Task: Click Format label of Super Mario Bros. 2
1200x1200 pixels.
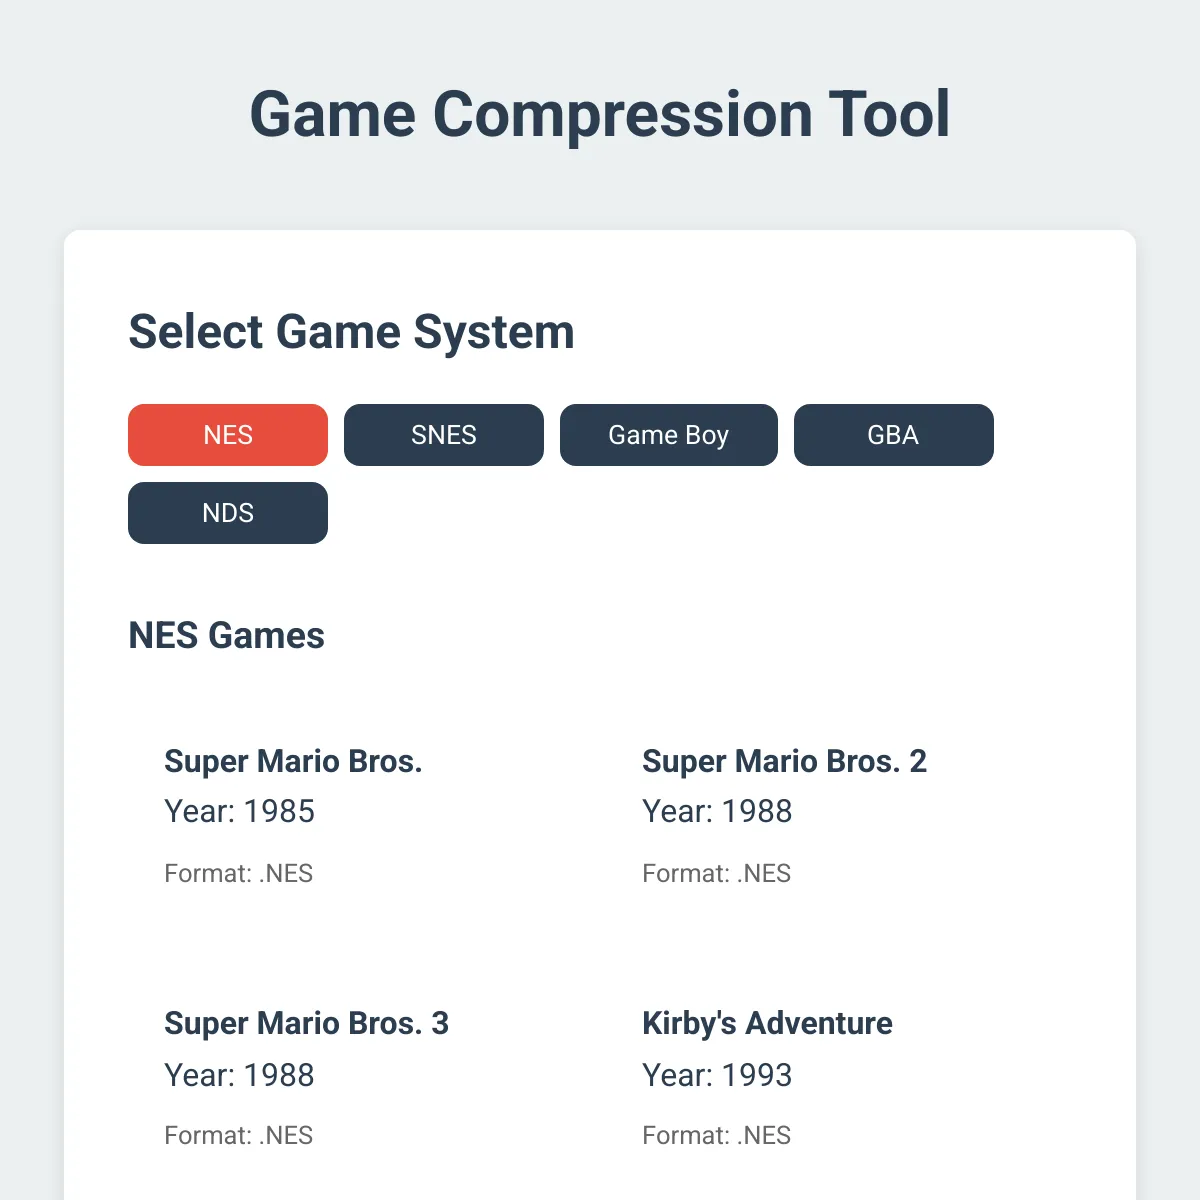Action: (x=716, y=873)
